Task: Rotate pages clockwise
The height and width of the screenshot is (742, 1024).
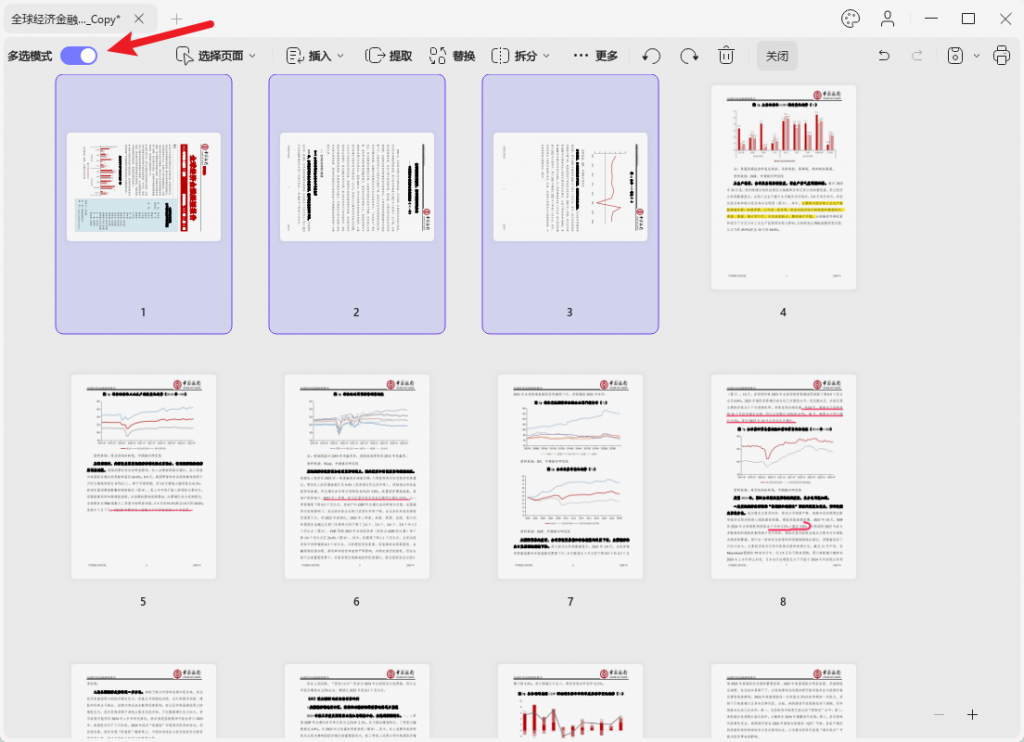Action: pos(689,56)
